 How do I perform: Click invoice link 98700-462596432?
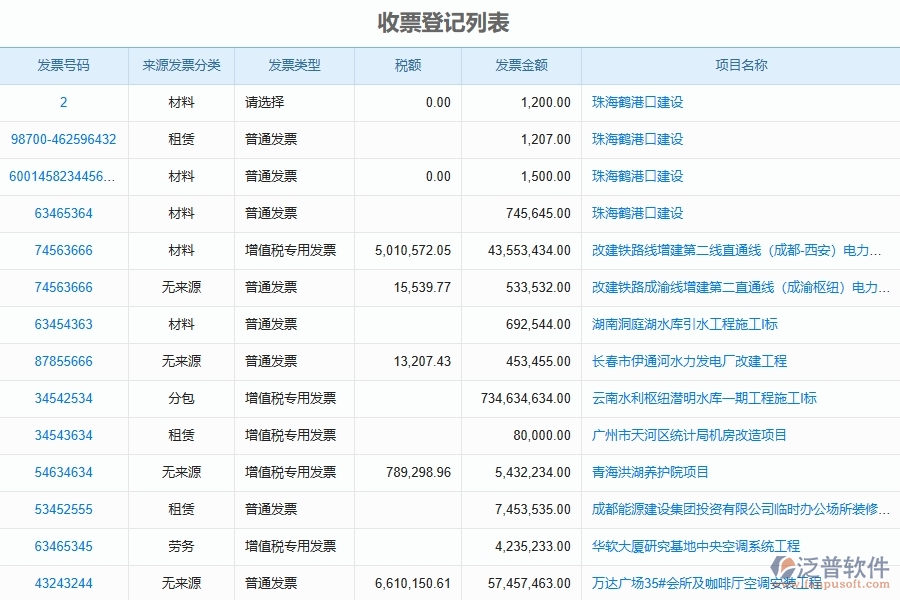click(x=63, y=139)
